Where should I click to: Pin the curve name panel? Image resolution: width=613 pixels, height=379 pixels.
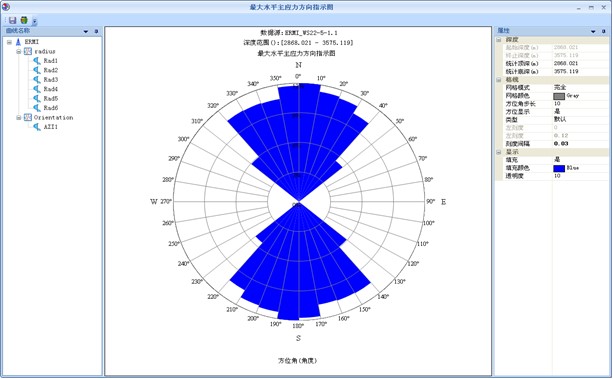(96, 31)
